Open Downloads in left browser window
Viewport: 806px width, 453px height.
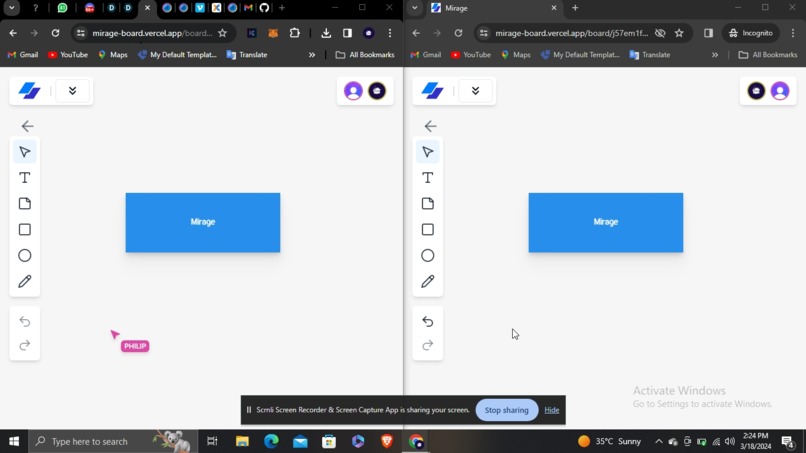coord(326,33)
